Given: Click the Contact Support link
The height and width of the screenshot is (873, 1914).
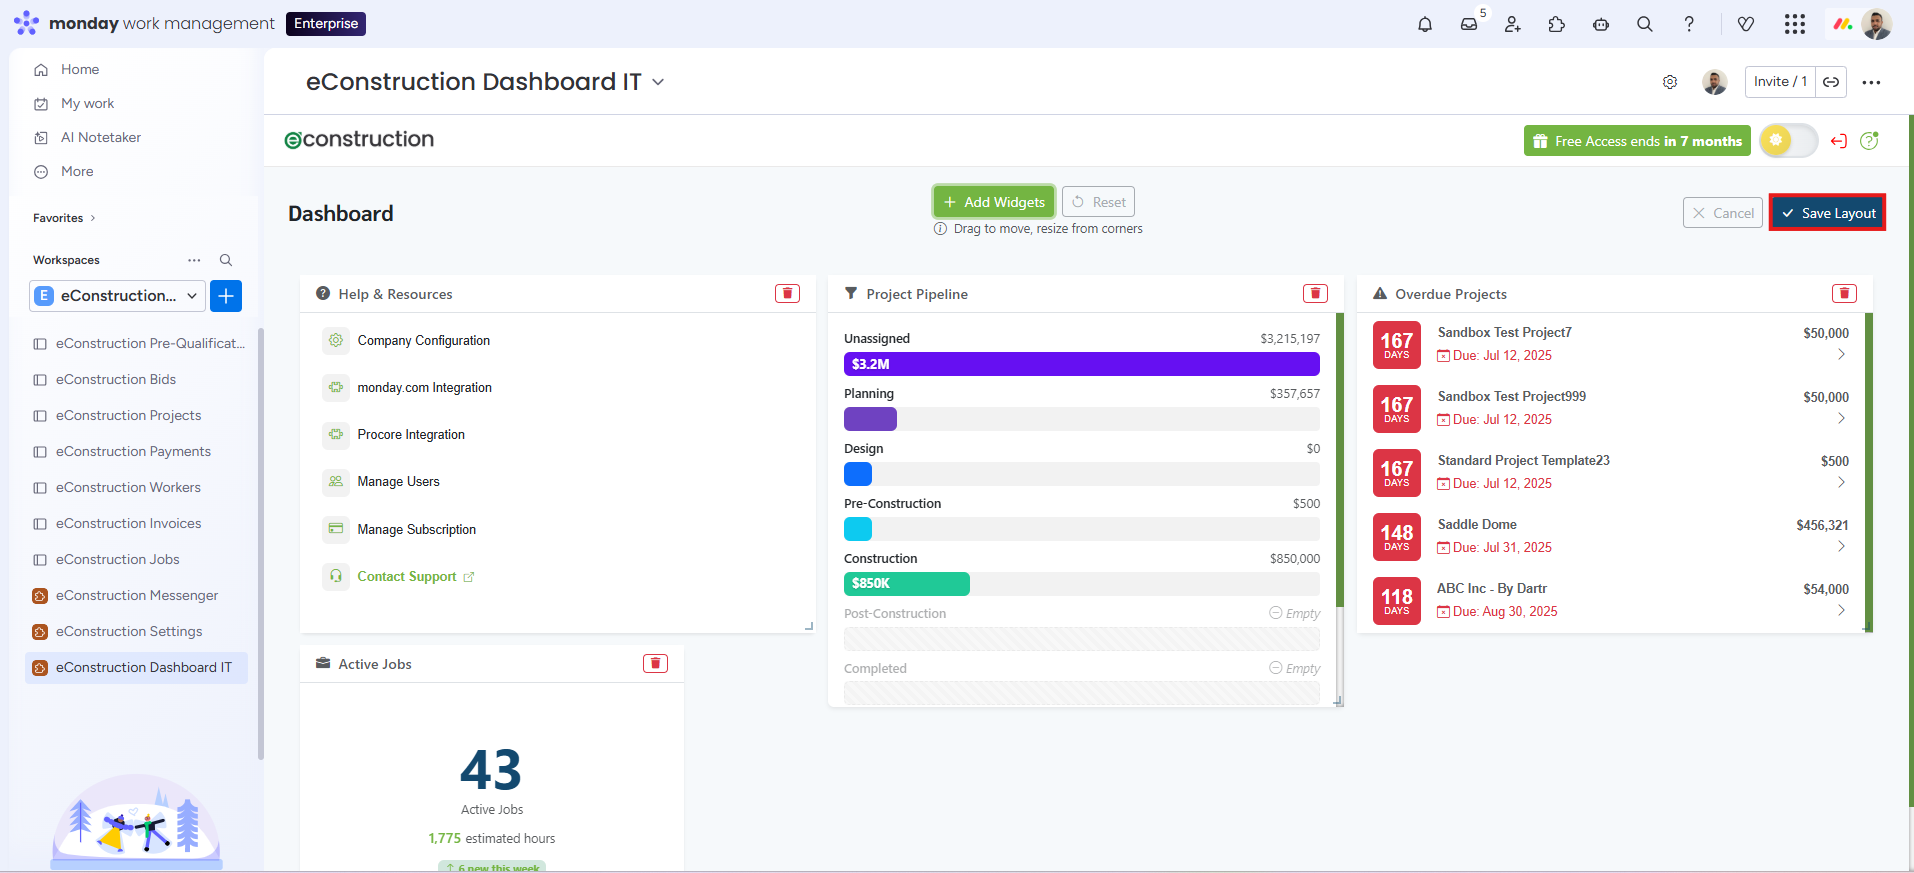Looking at the screenshot, I should coord(407,576).
